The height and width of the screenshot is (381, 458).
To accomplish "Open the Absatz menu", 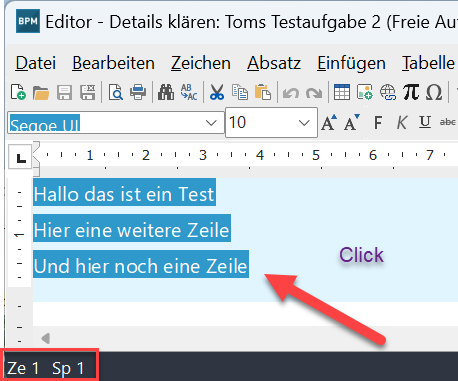I will [x=274, y=63].
